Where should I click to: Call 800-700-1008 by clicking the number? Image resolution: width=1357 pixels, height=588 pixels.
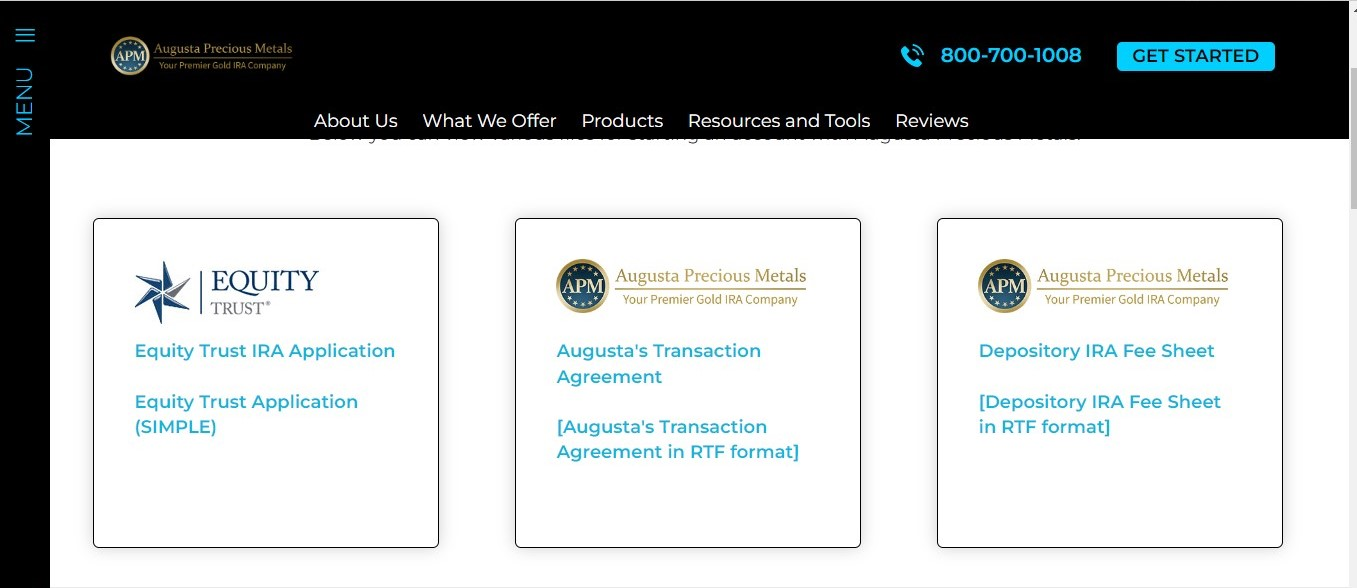[1010, 55]
